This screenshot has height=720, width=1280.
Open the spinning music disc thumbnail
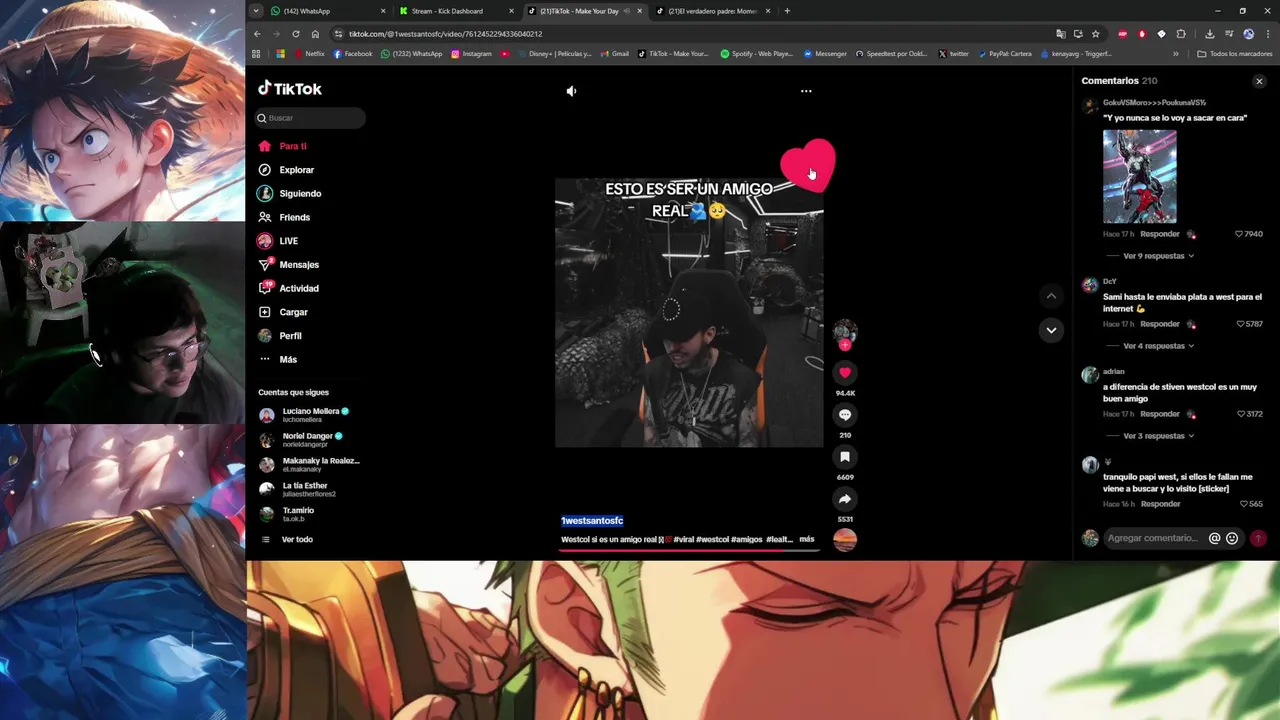coord(845,540)
